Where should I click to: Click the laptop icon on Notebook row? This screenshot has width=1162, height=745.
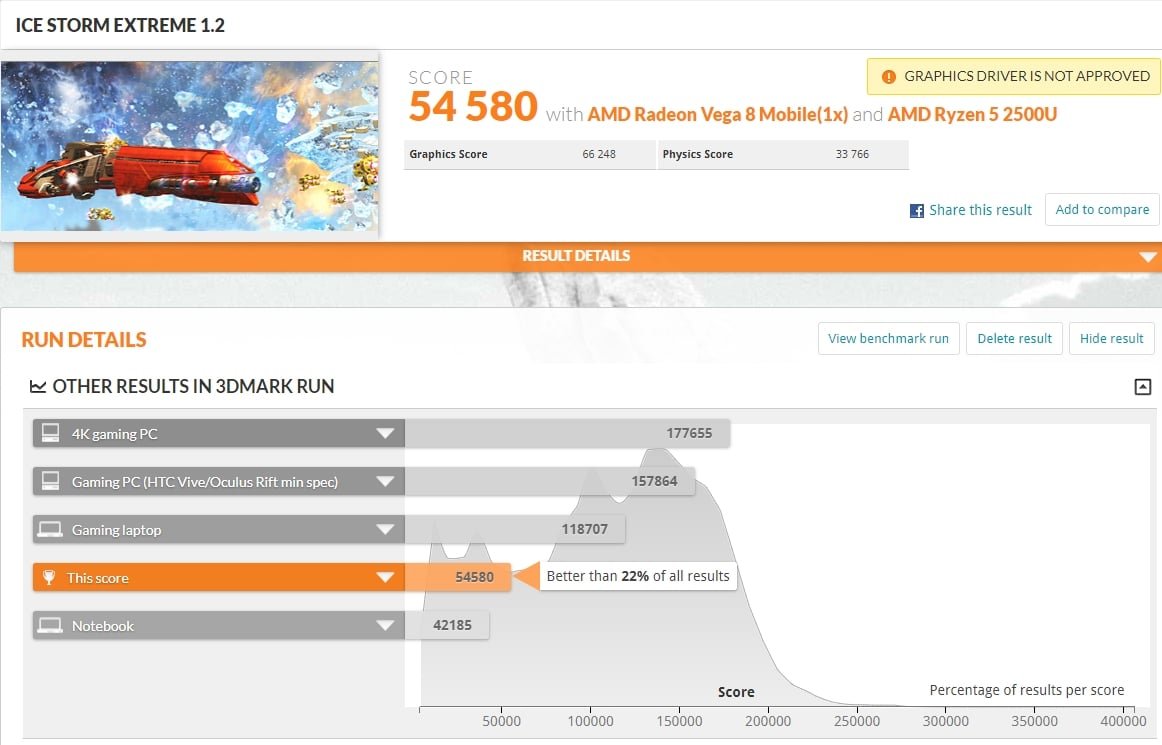(x=50, y=625)
